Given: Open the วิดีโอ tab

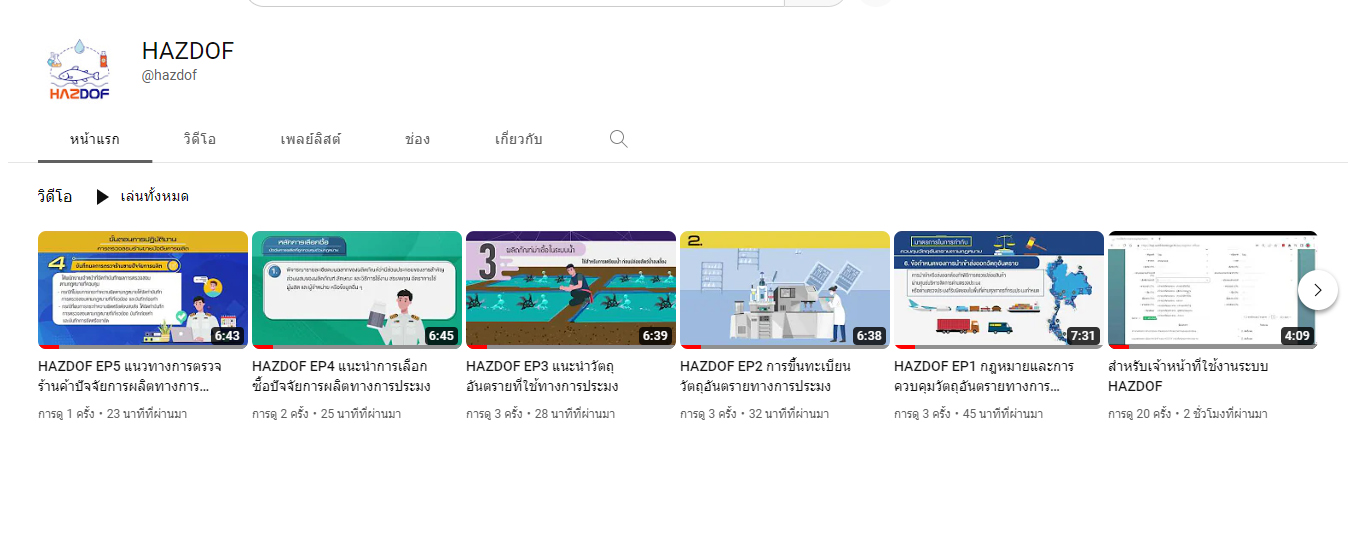Looking at the screenshot, I should [x=200, y=139].
